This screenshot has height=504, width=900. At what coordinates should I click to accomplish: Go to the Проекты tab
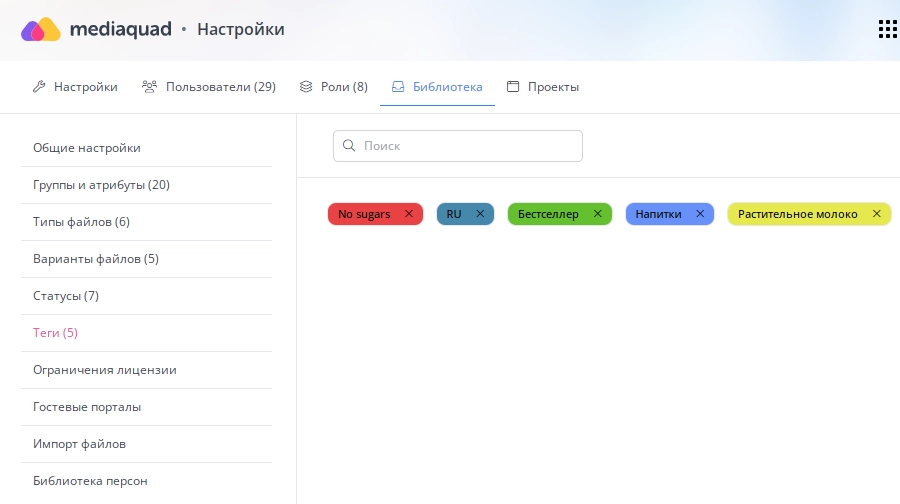[x=543, y=87]
